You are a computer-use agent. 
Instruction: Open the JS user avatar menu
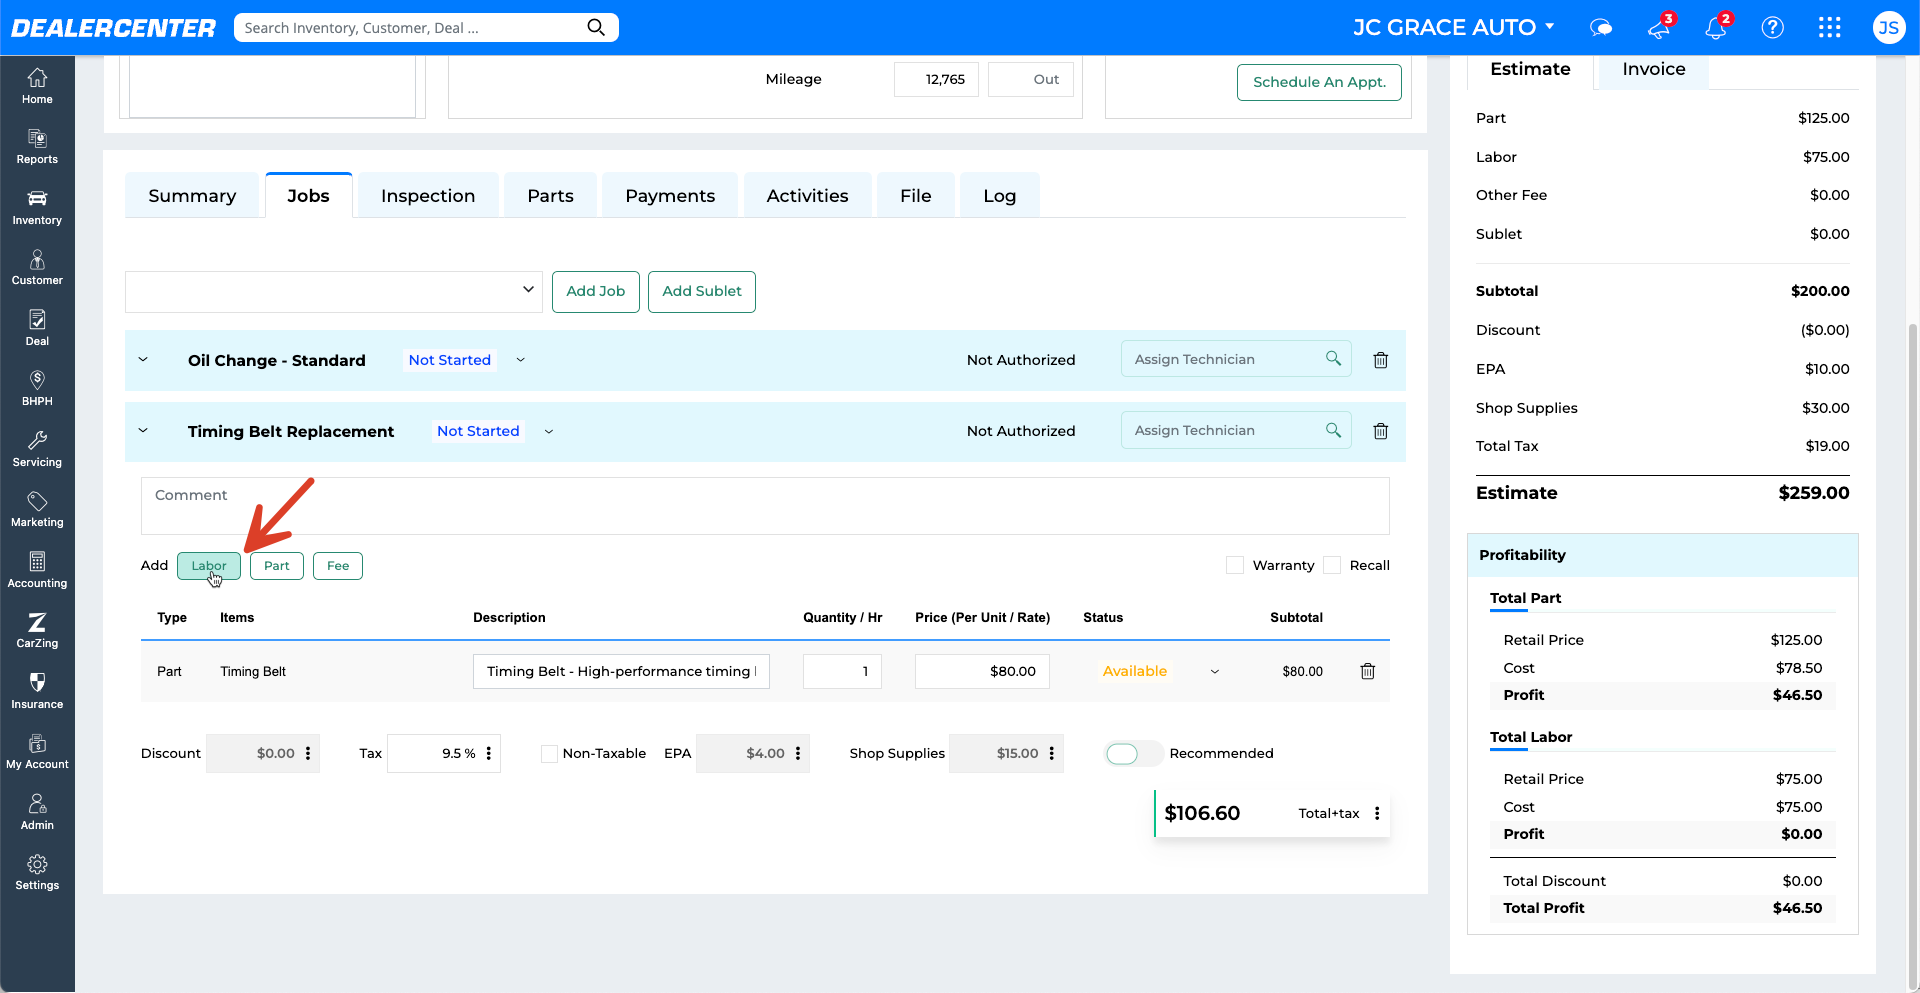pyautogui.click(x=1888, y=28)
